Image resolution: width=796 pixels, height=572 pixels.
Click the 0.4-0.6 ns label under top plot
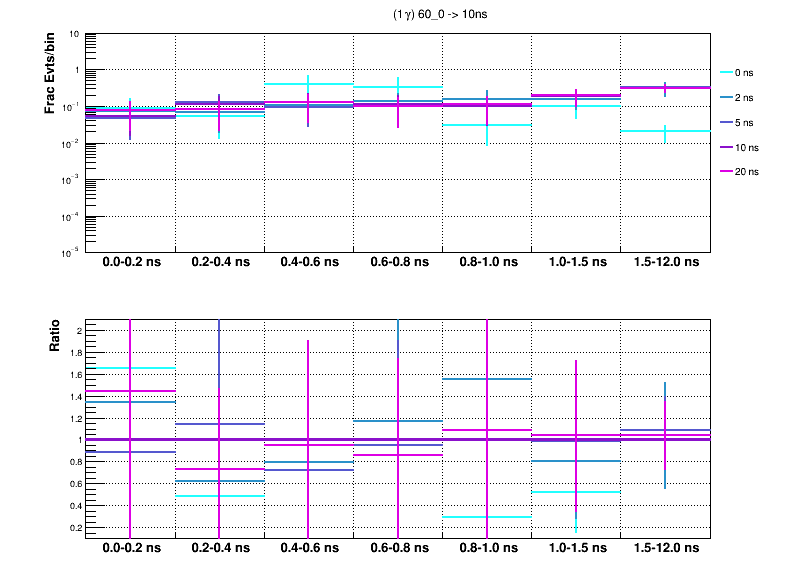[x=309, y=263]
